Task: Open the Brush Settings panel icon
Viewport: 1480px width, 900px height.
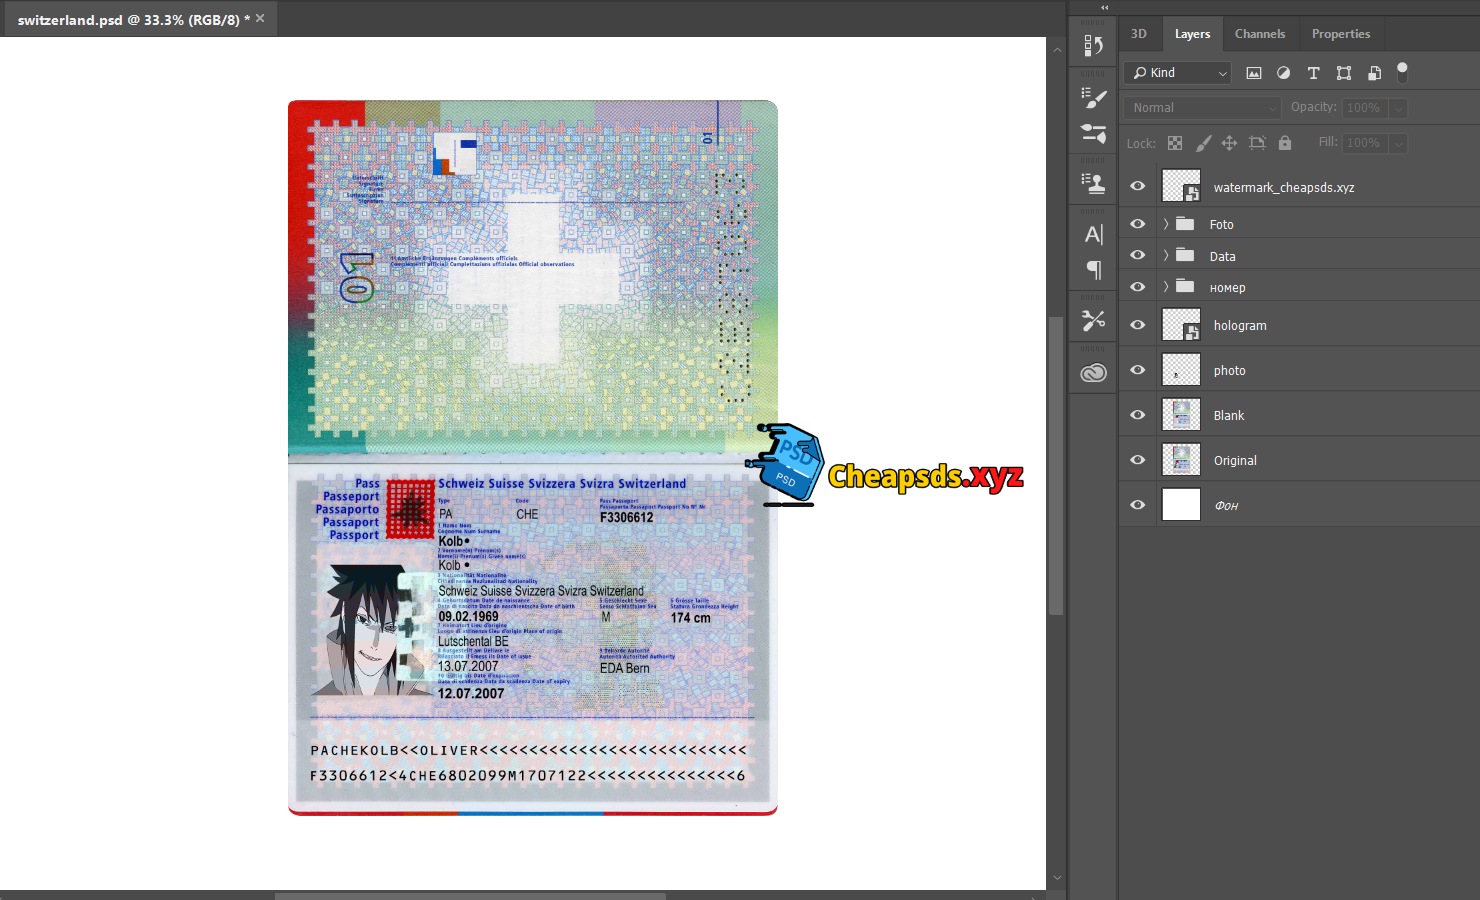Action: click(x=1093, y=98)
